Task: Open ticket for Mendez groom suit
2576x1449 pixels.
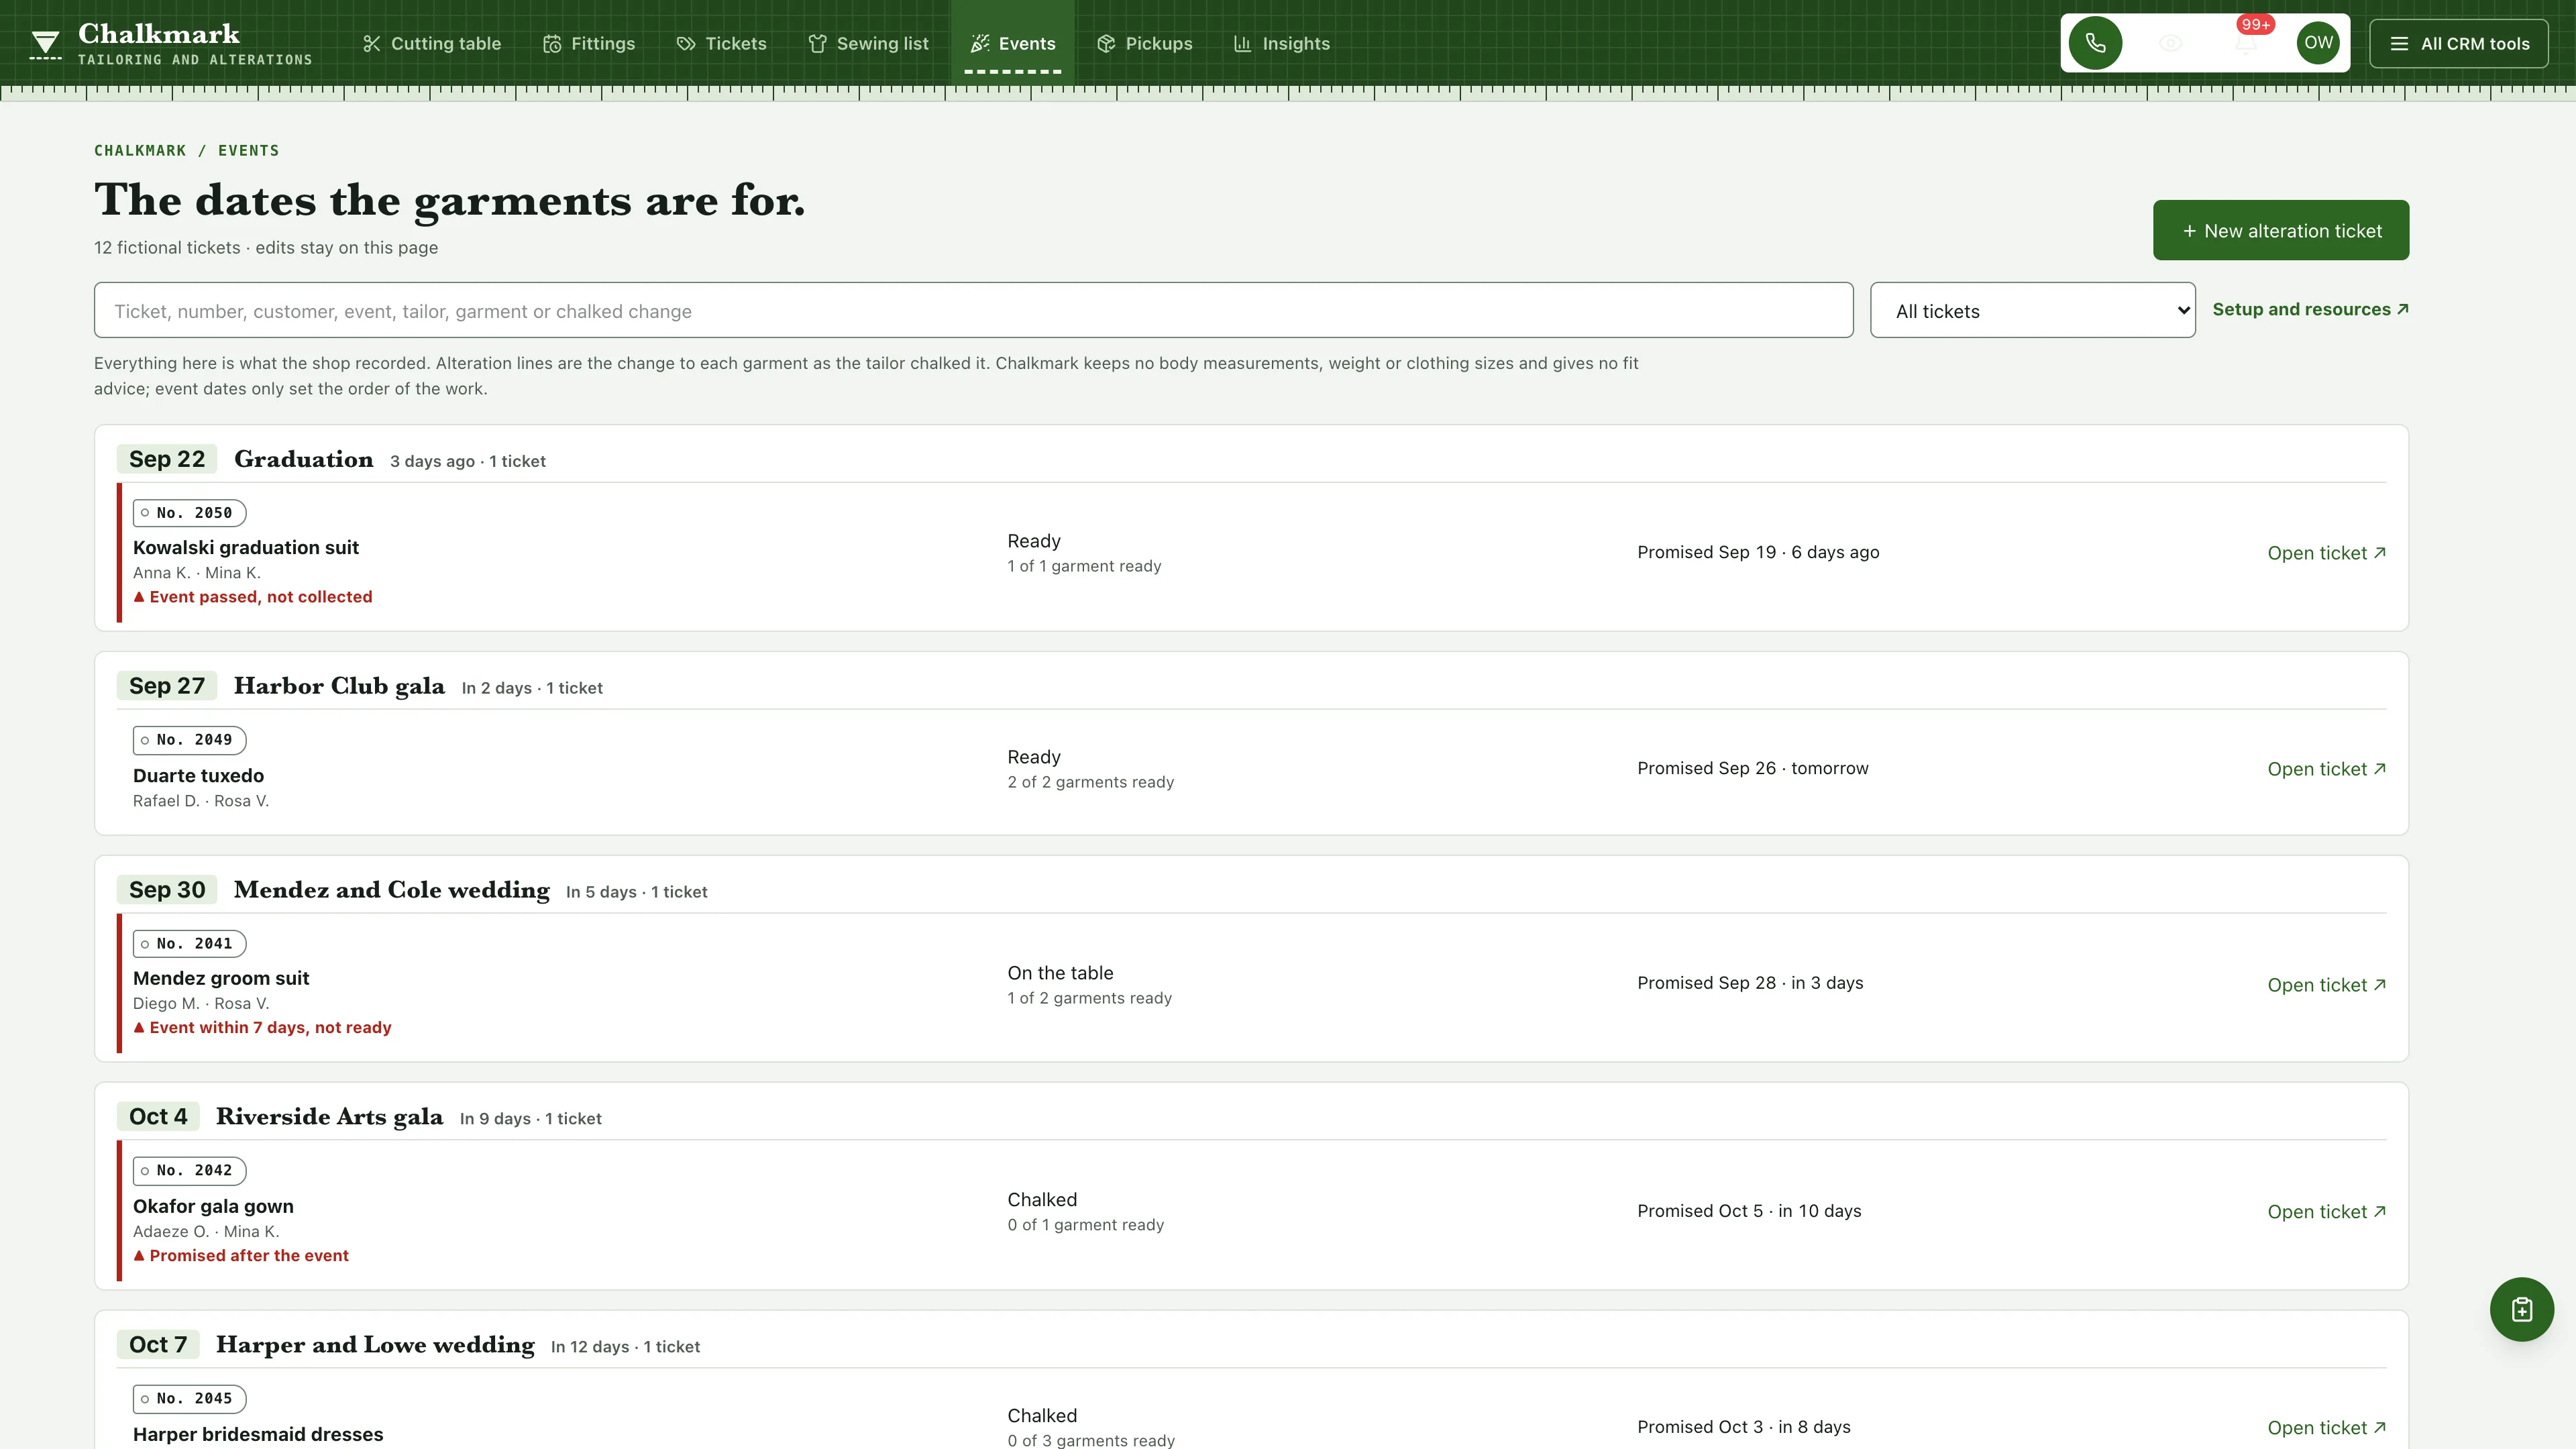Action: coord(2326,985)
